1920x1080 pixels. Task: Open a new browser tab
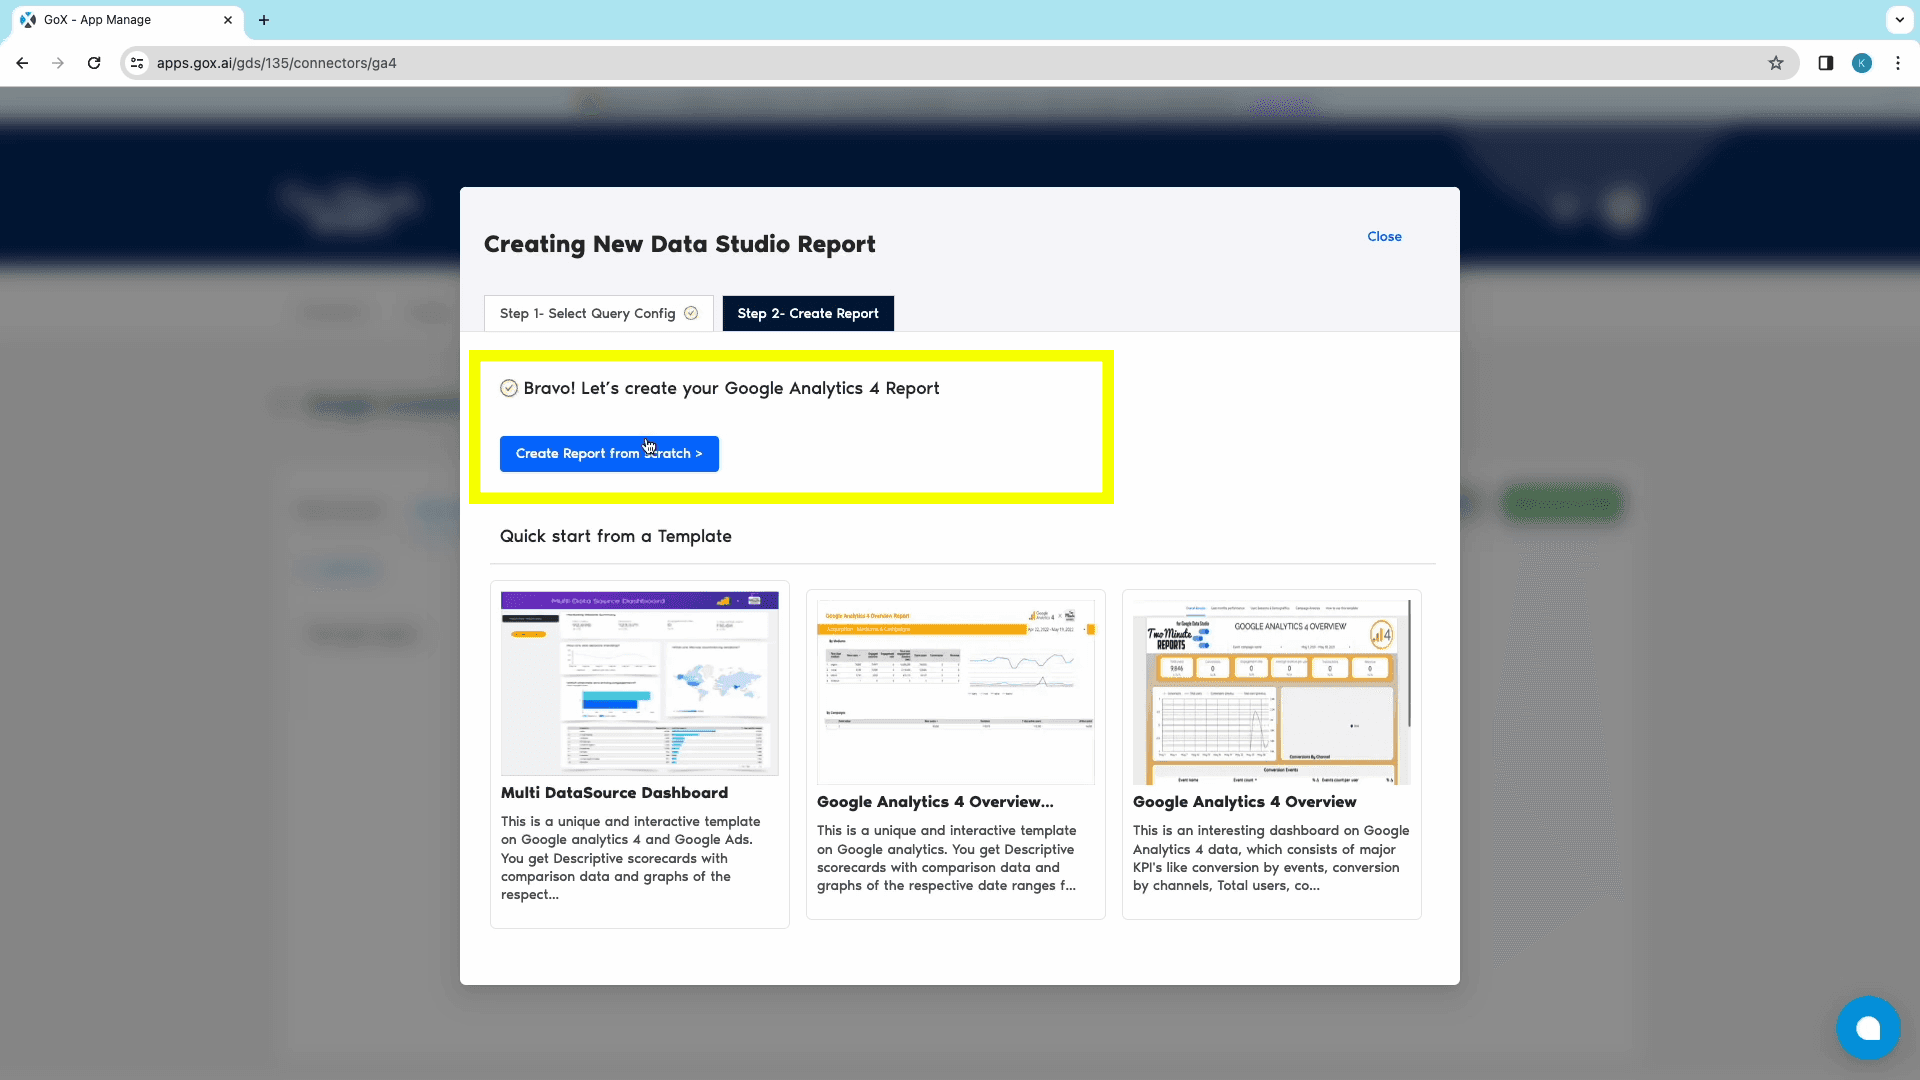[264, 20]
